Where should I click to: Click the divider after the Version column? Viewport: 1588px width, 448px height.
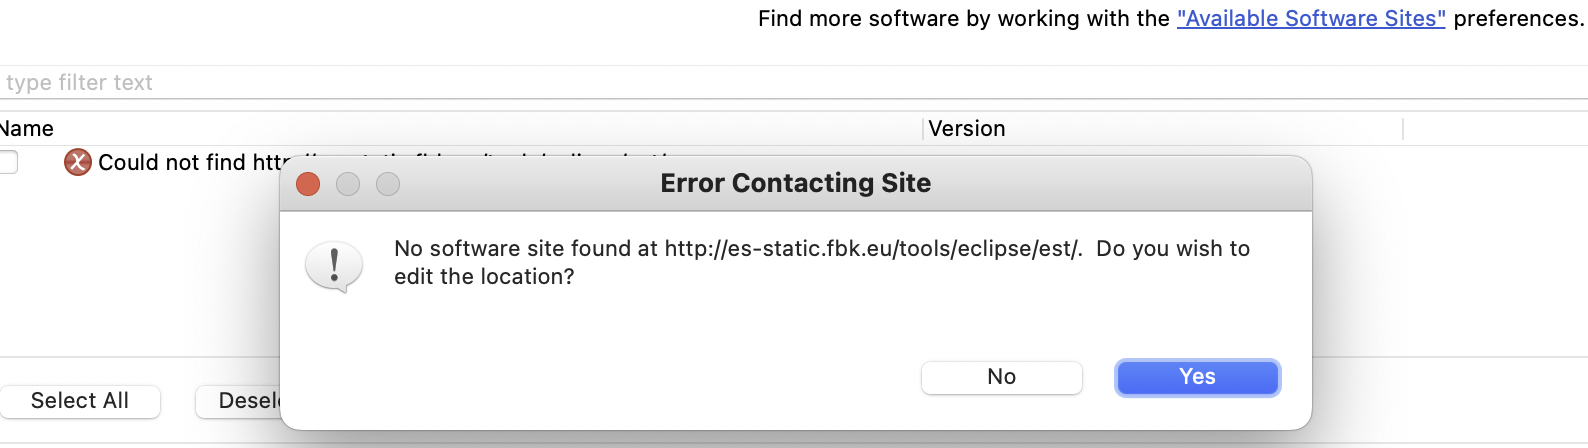tap(1403, 129)
